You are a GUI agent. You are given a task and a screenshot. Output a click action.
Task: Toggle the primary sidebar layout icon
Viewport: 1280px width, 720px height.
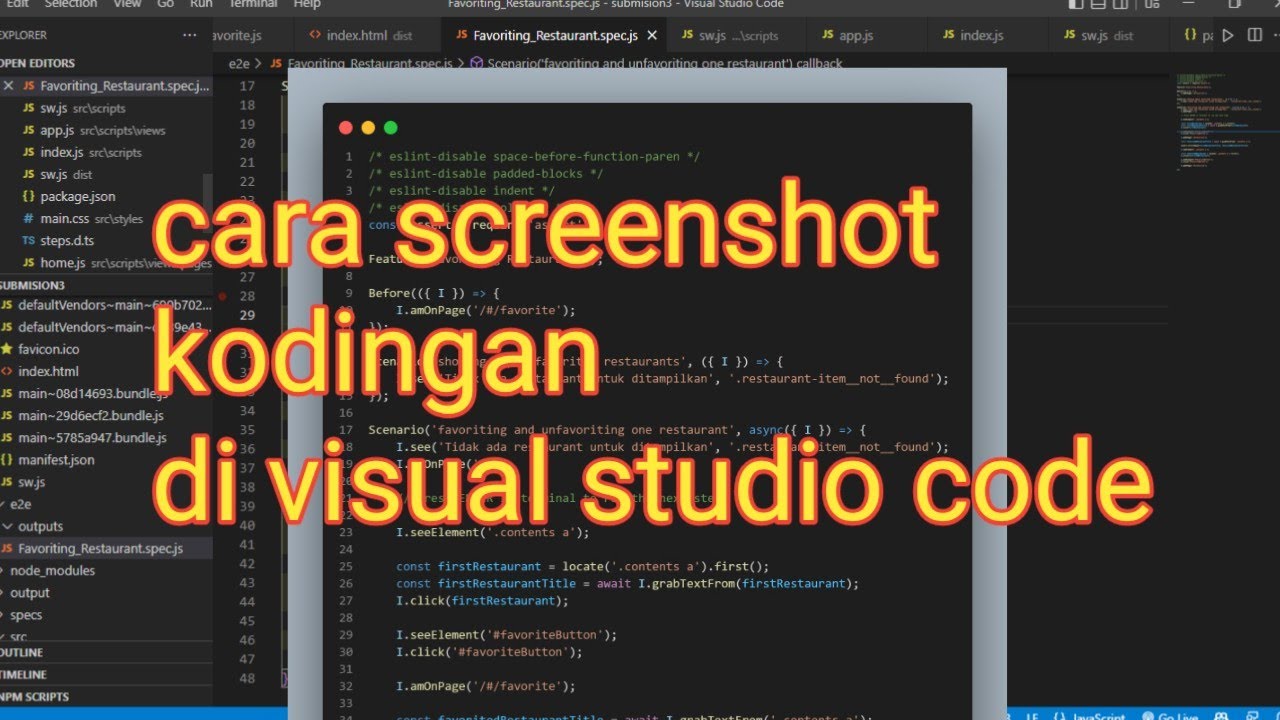pyautogui.click(x=1076, y=4)
